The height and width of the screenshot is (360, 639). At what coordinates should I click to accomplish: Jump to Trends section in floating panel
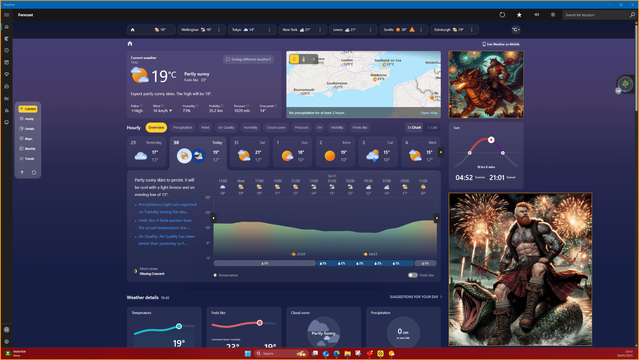pyautogui.click(x=27, y=159)
